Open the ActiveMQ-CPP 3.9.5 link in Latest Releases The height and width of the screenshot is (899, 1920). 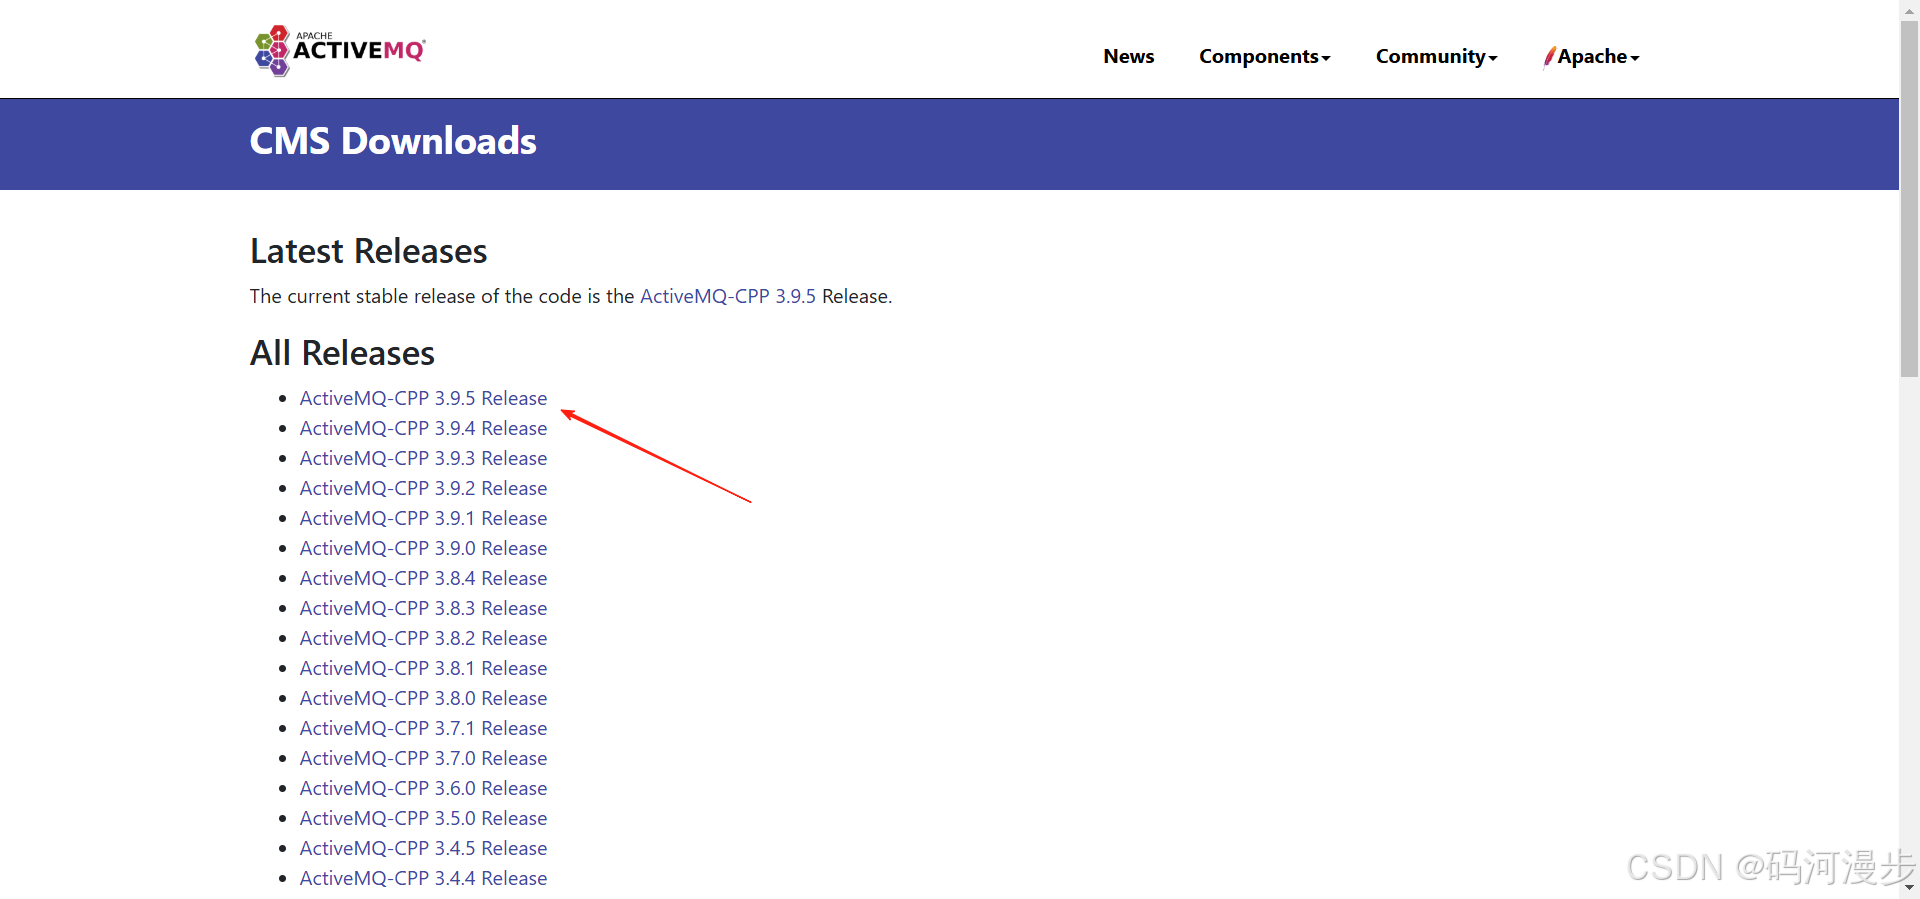(728, 296)
